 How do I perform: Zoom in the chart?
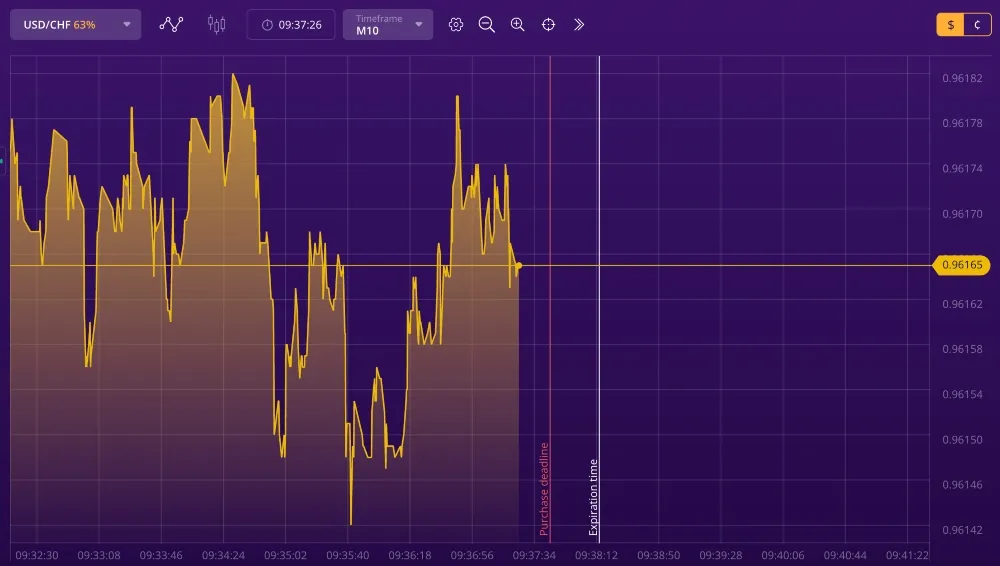pyautogui.click(x=517, y=24)
